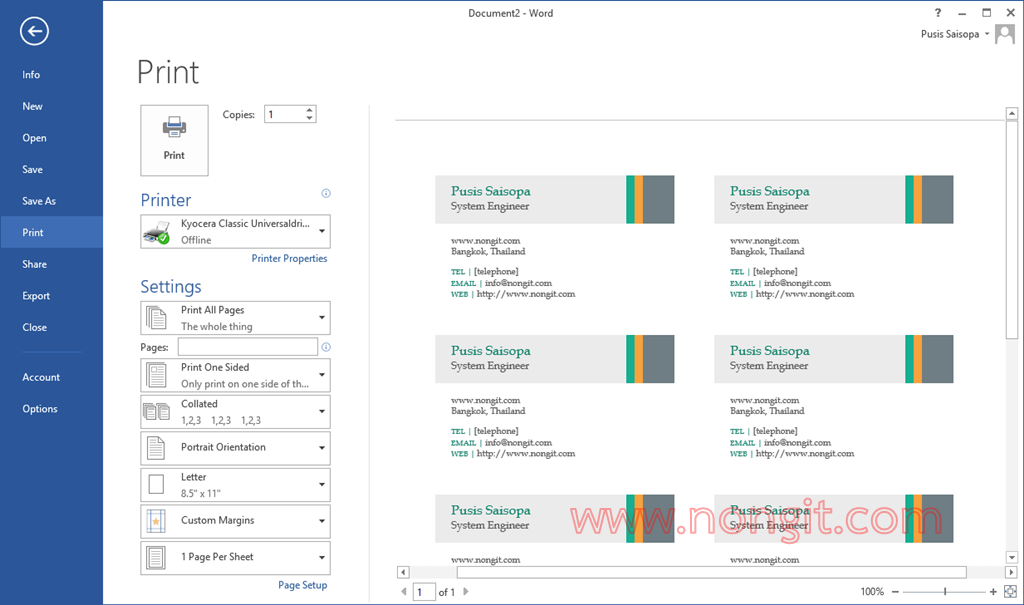Click the Print button with printer icon
Image resolution: width=1024 pixels, height=605 pixels.
174,140
